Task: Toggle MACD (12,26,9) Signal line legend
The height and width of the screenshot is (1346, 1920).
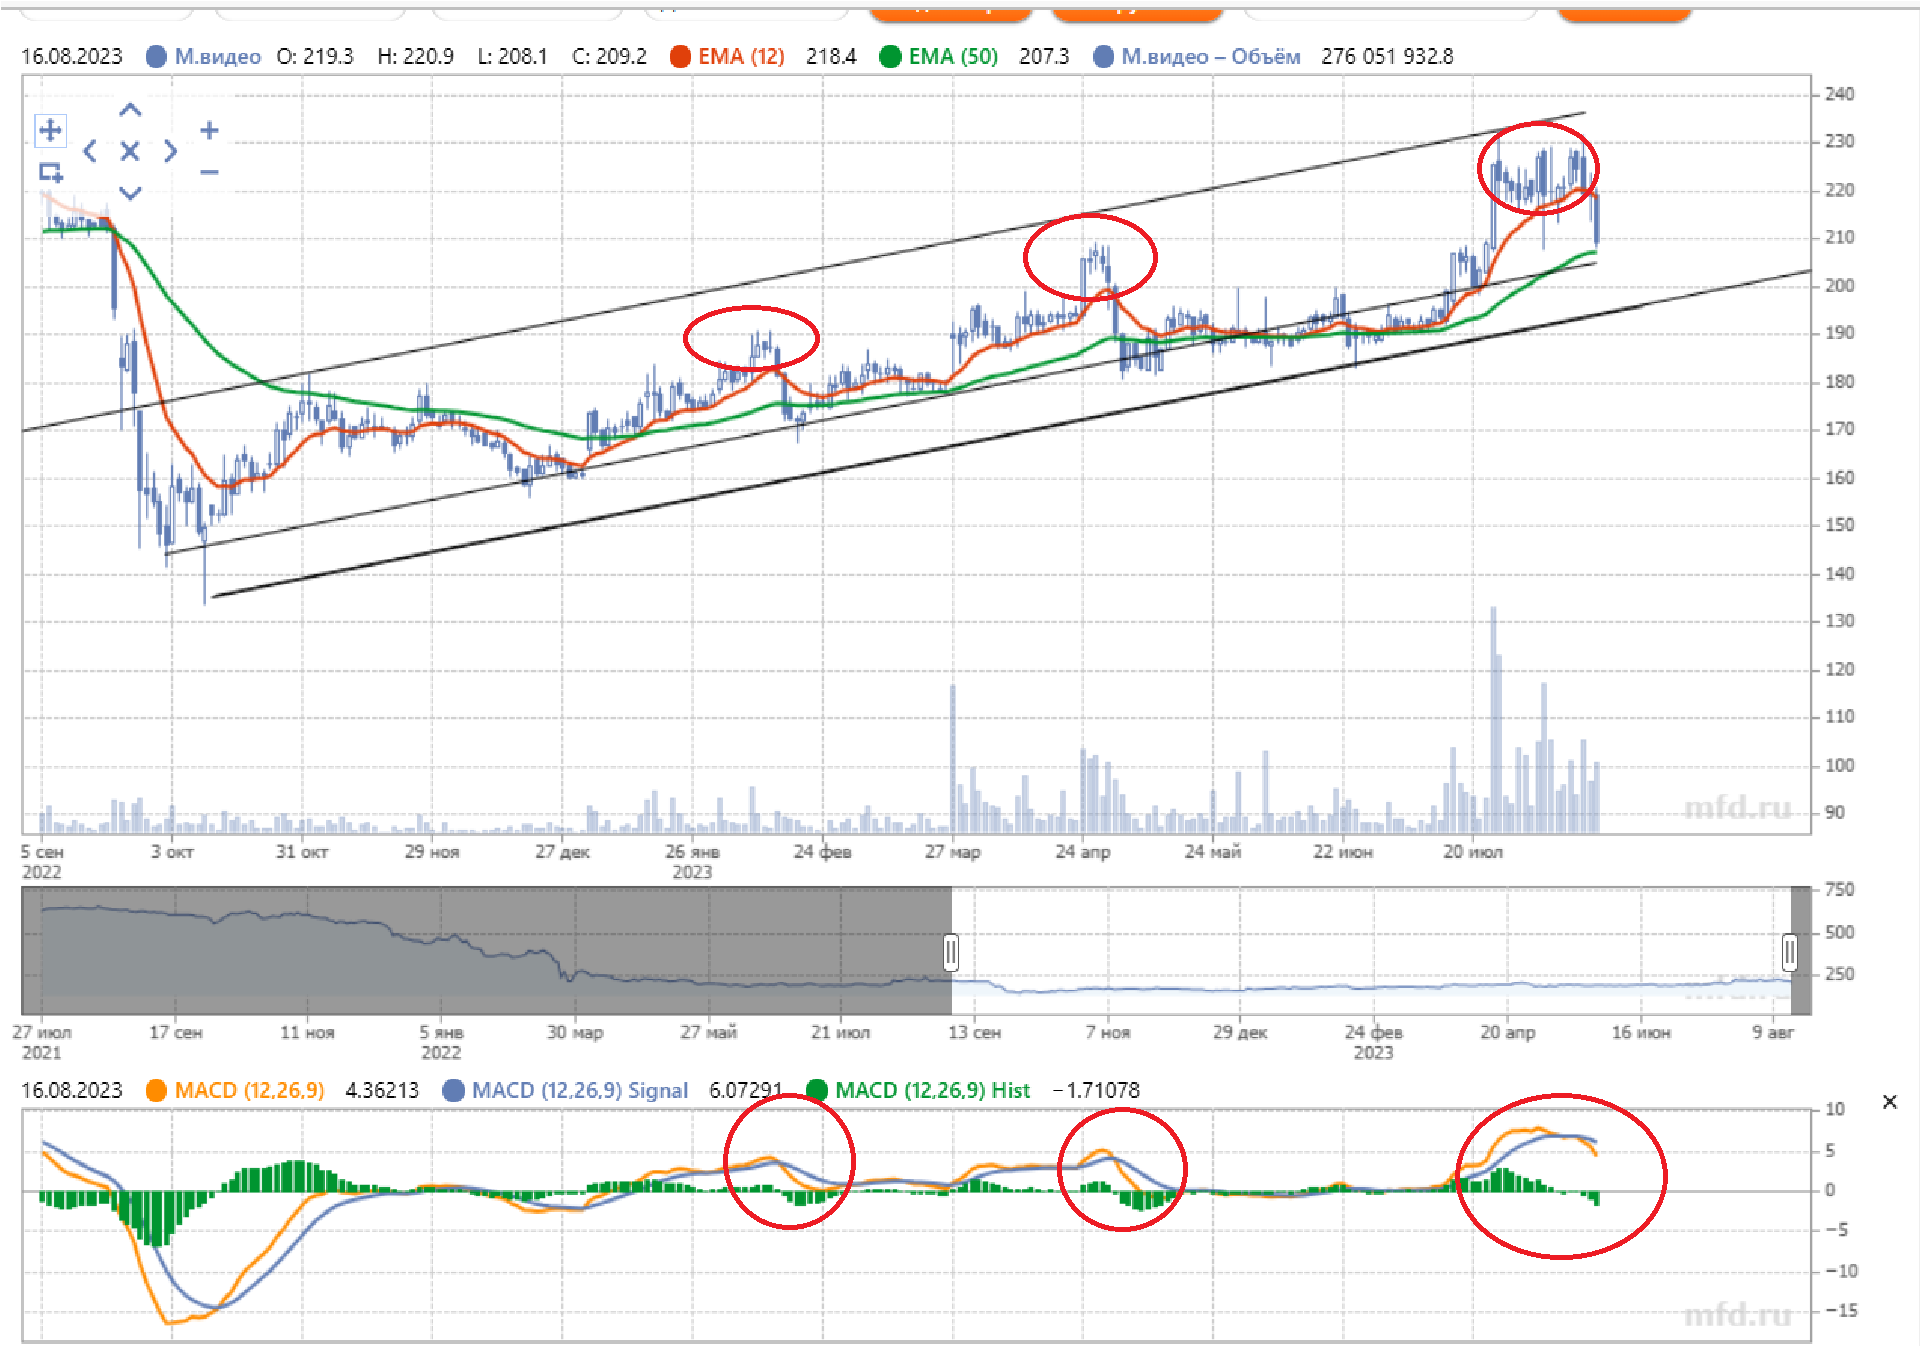Action: [x=579, y=1090]
